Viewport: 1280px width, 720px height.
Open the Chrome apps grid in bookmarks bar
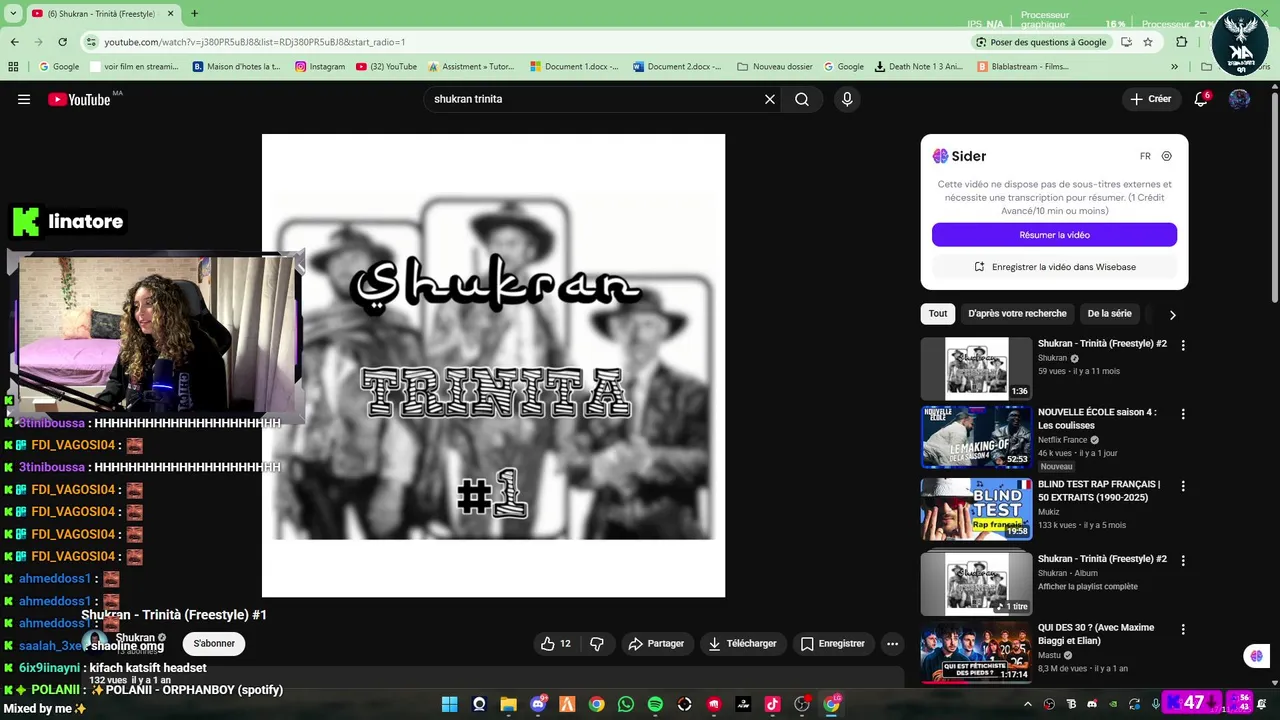(13, 67)
